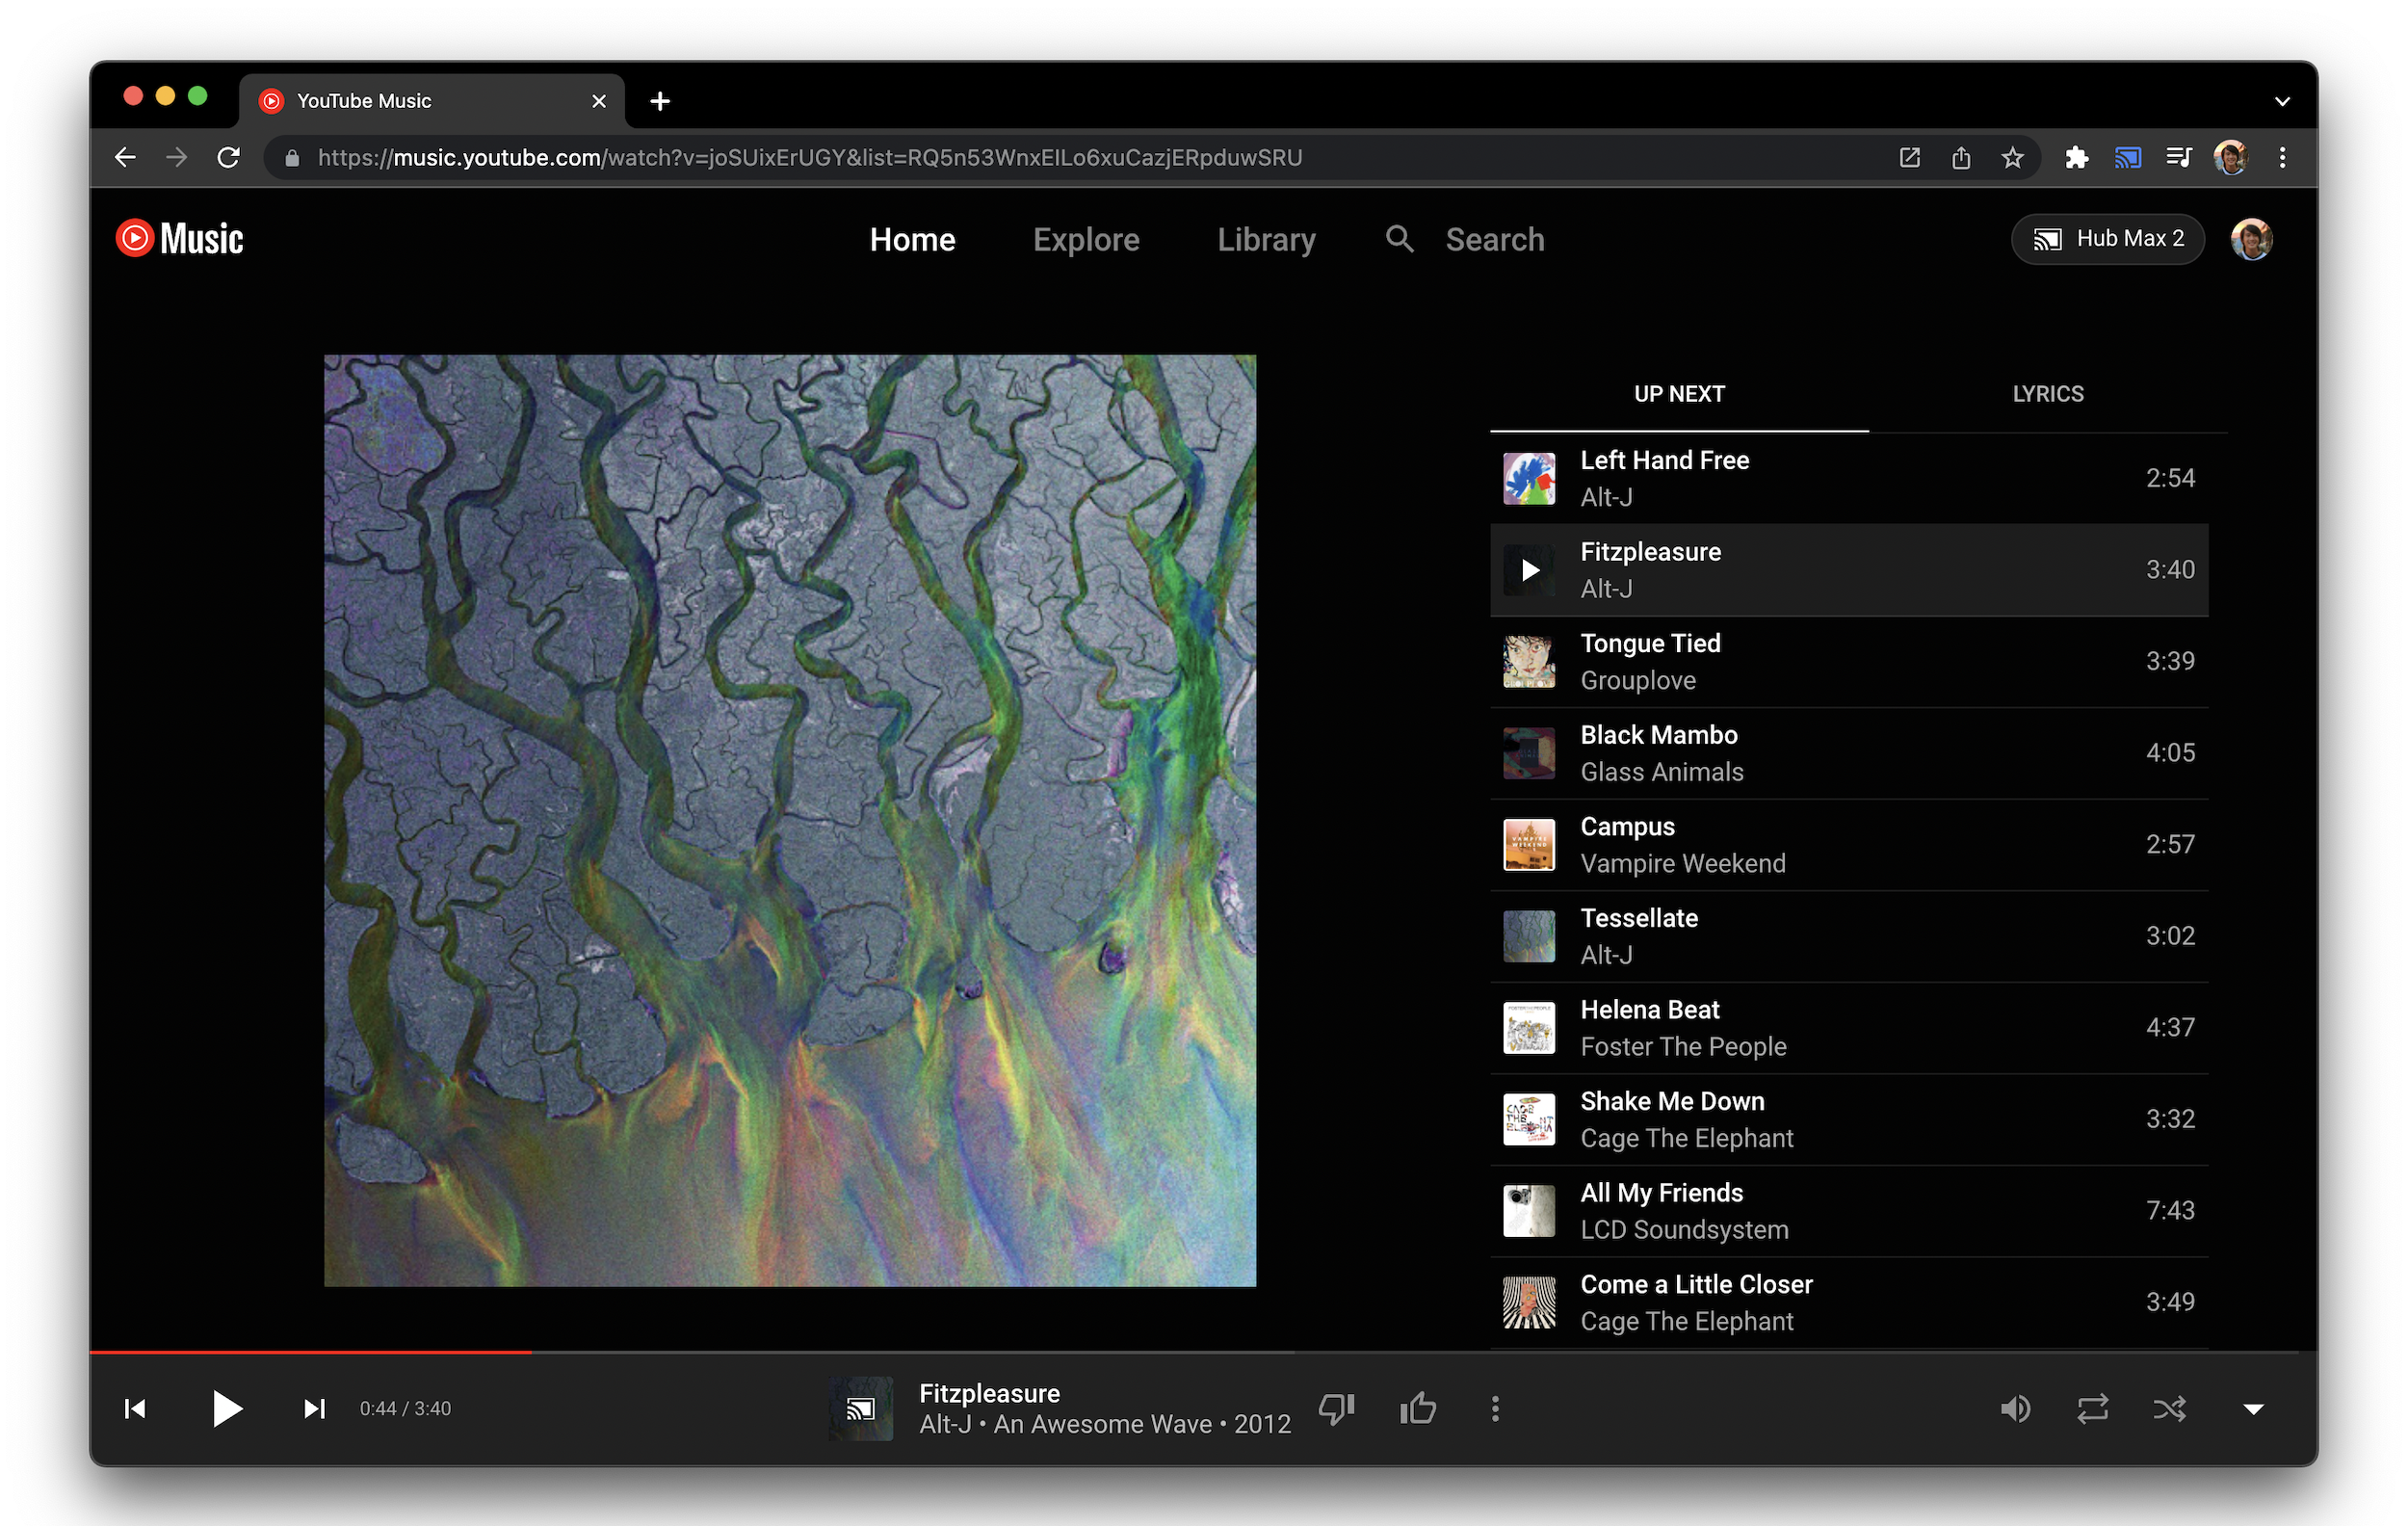Click the volume speaker icon
2408x1526 pixels.
[2015, 1408]
